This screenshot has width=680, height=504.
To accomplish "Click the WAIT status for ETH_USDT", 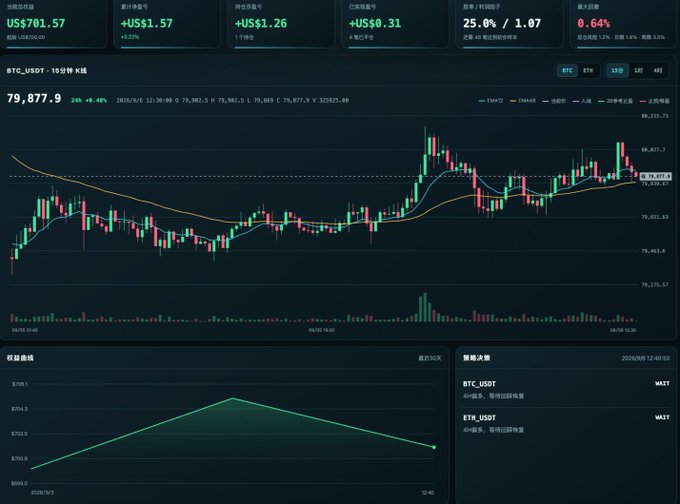I will [x=662, y=417].
